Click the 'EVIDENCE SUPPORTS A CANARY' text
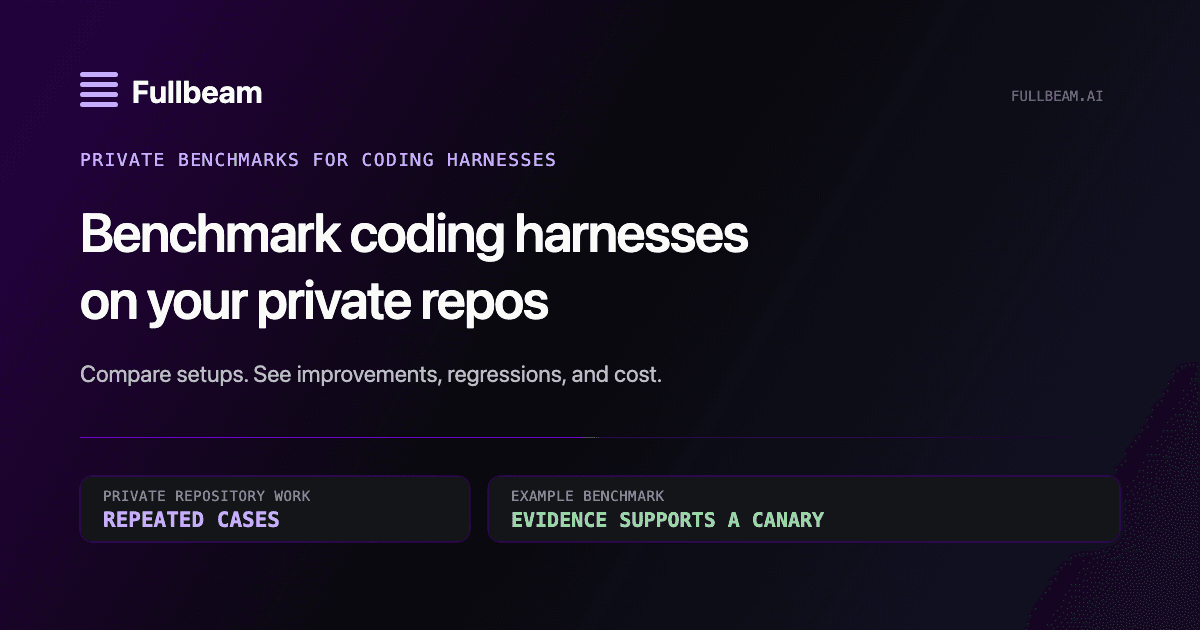Viewport: 1200px width, 630px height. 667,520
